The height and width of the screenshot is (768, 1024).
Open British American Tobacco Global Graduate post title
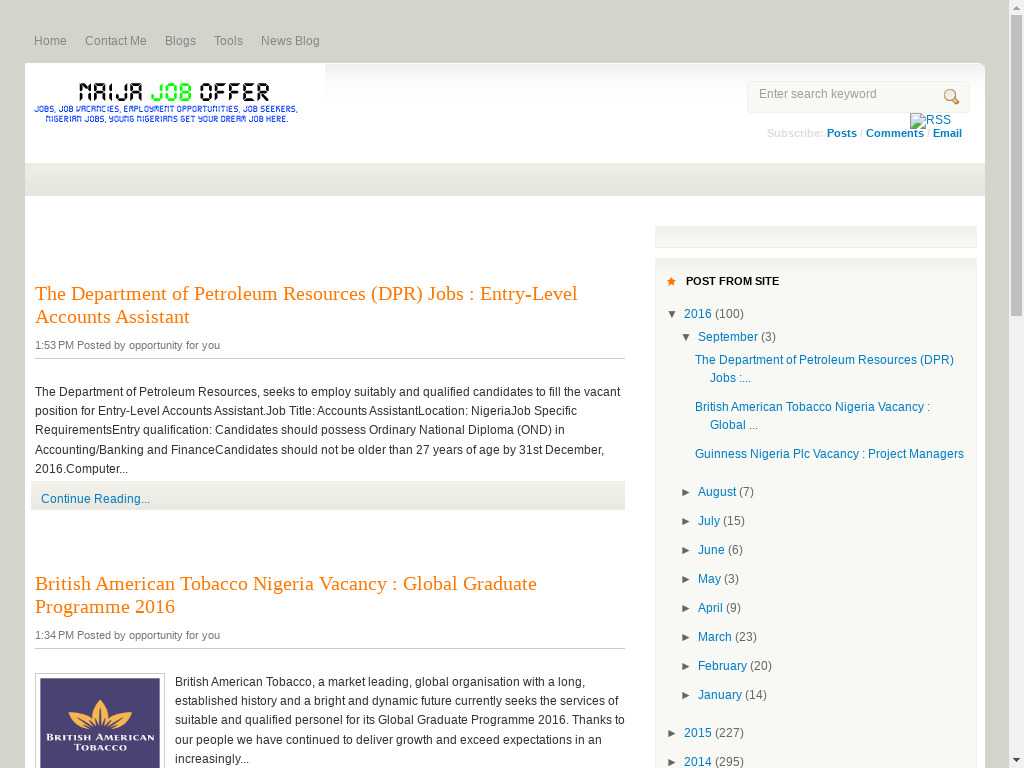pos(286,595)
